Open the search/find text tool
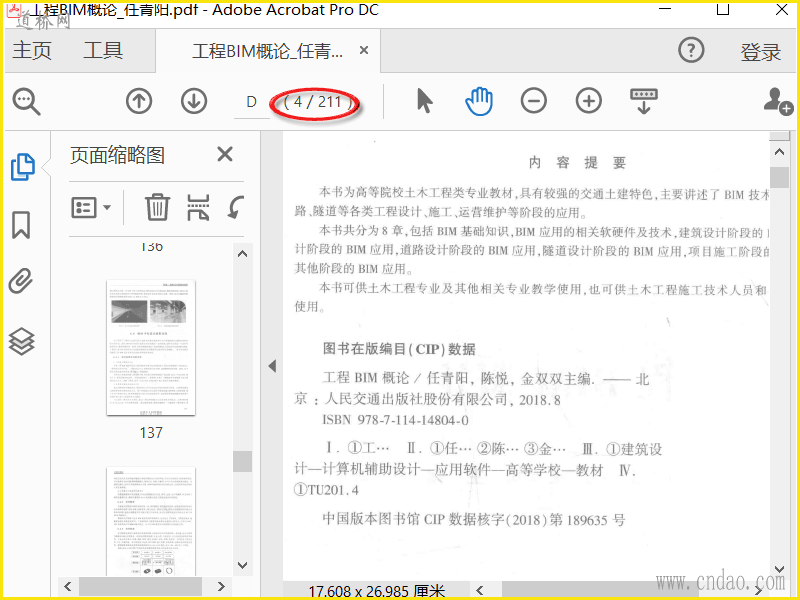 (x=26, y=102)
